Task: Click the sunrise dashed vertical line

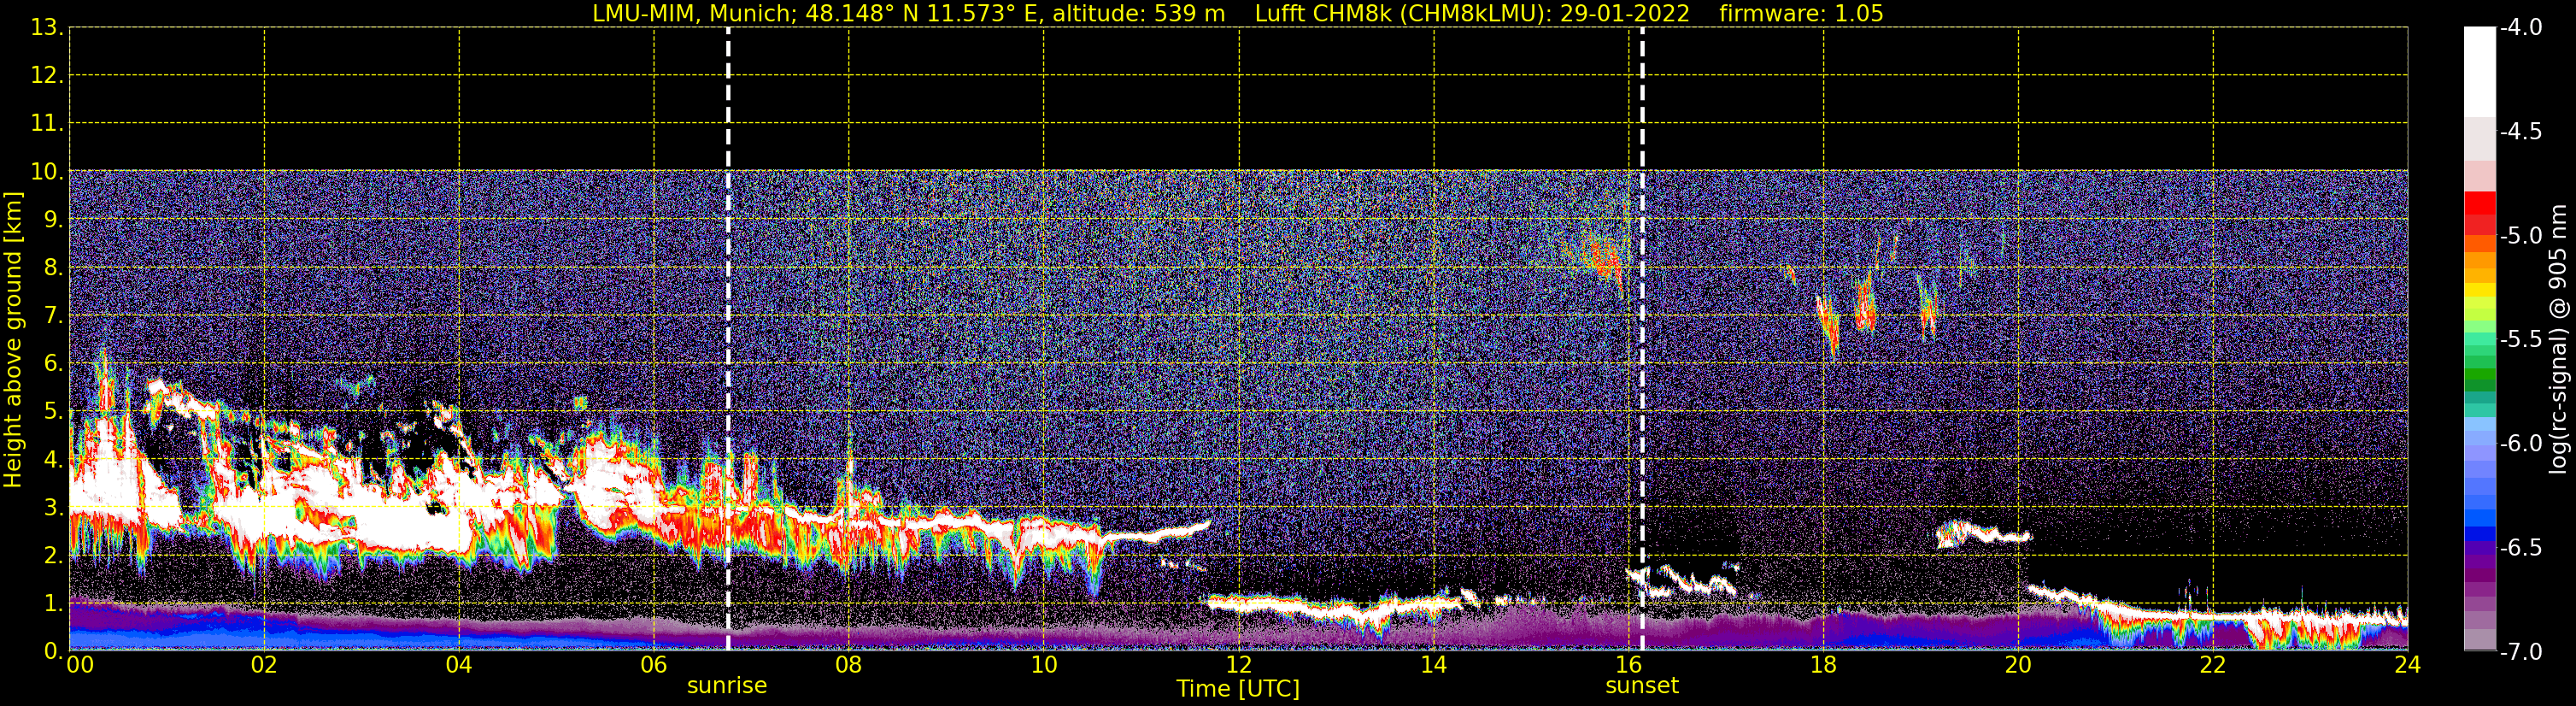Action: [728, 339]
